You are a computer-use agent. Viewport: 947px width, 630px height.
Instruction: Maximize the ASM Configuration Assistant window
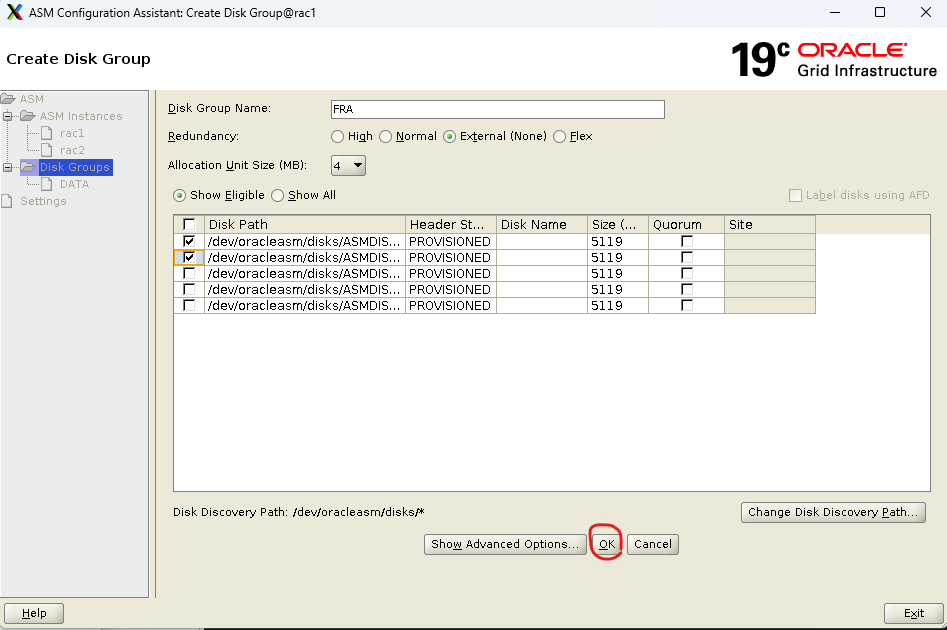(x=880, y=12)
